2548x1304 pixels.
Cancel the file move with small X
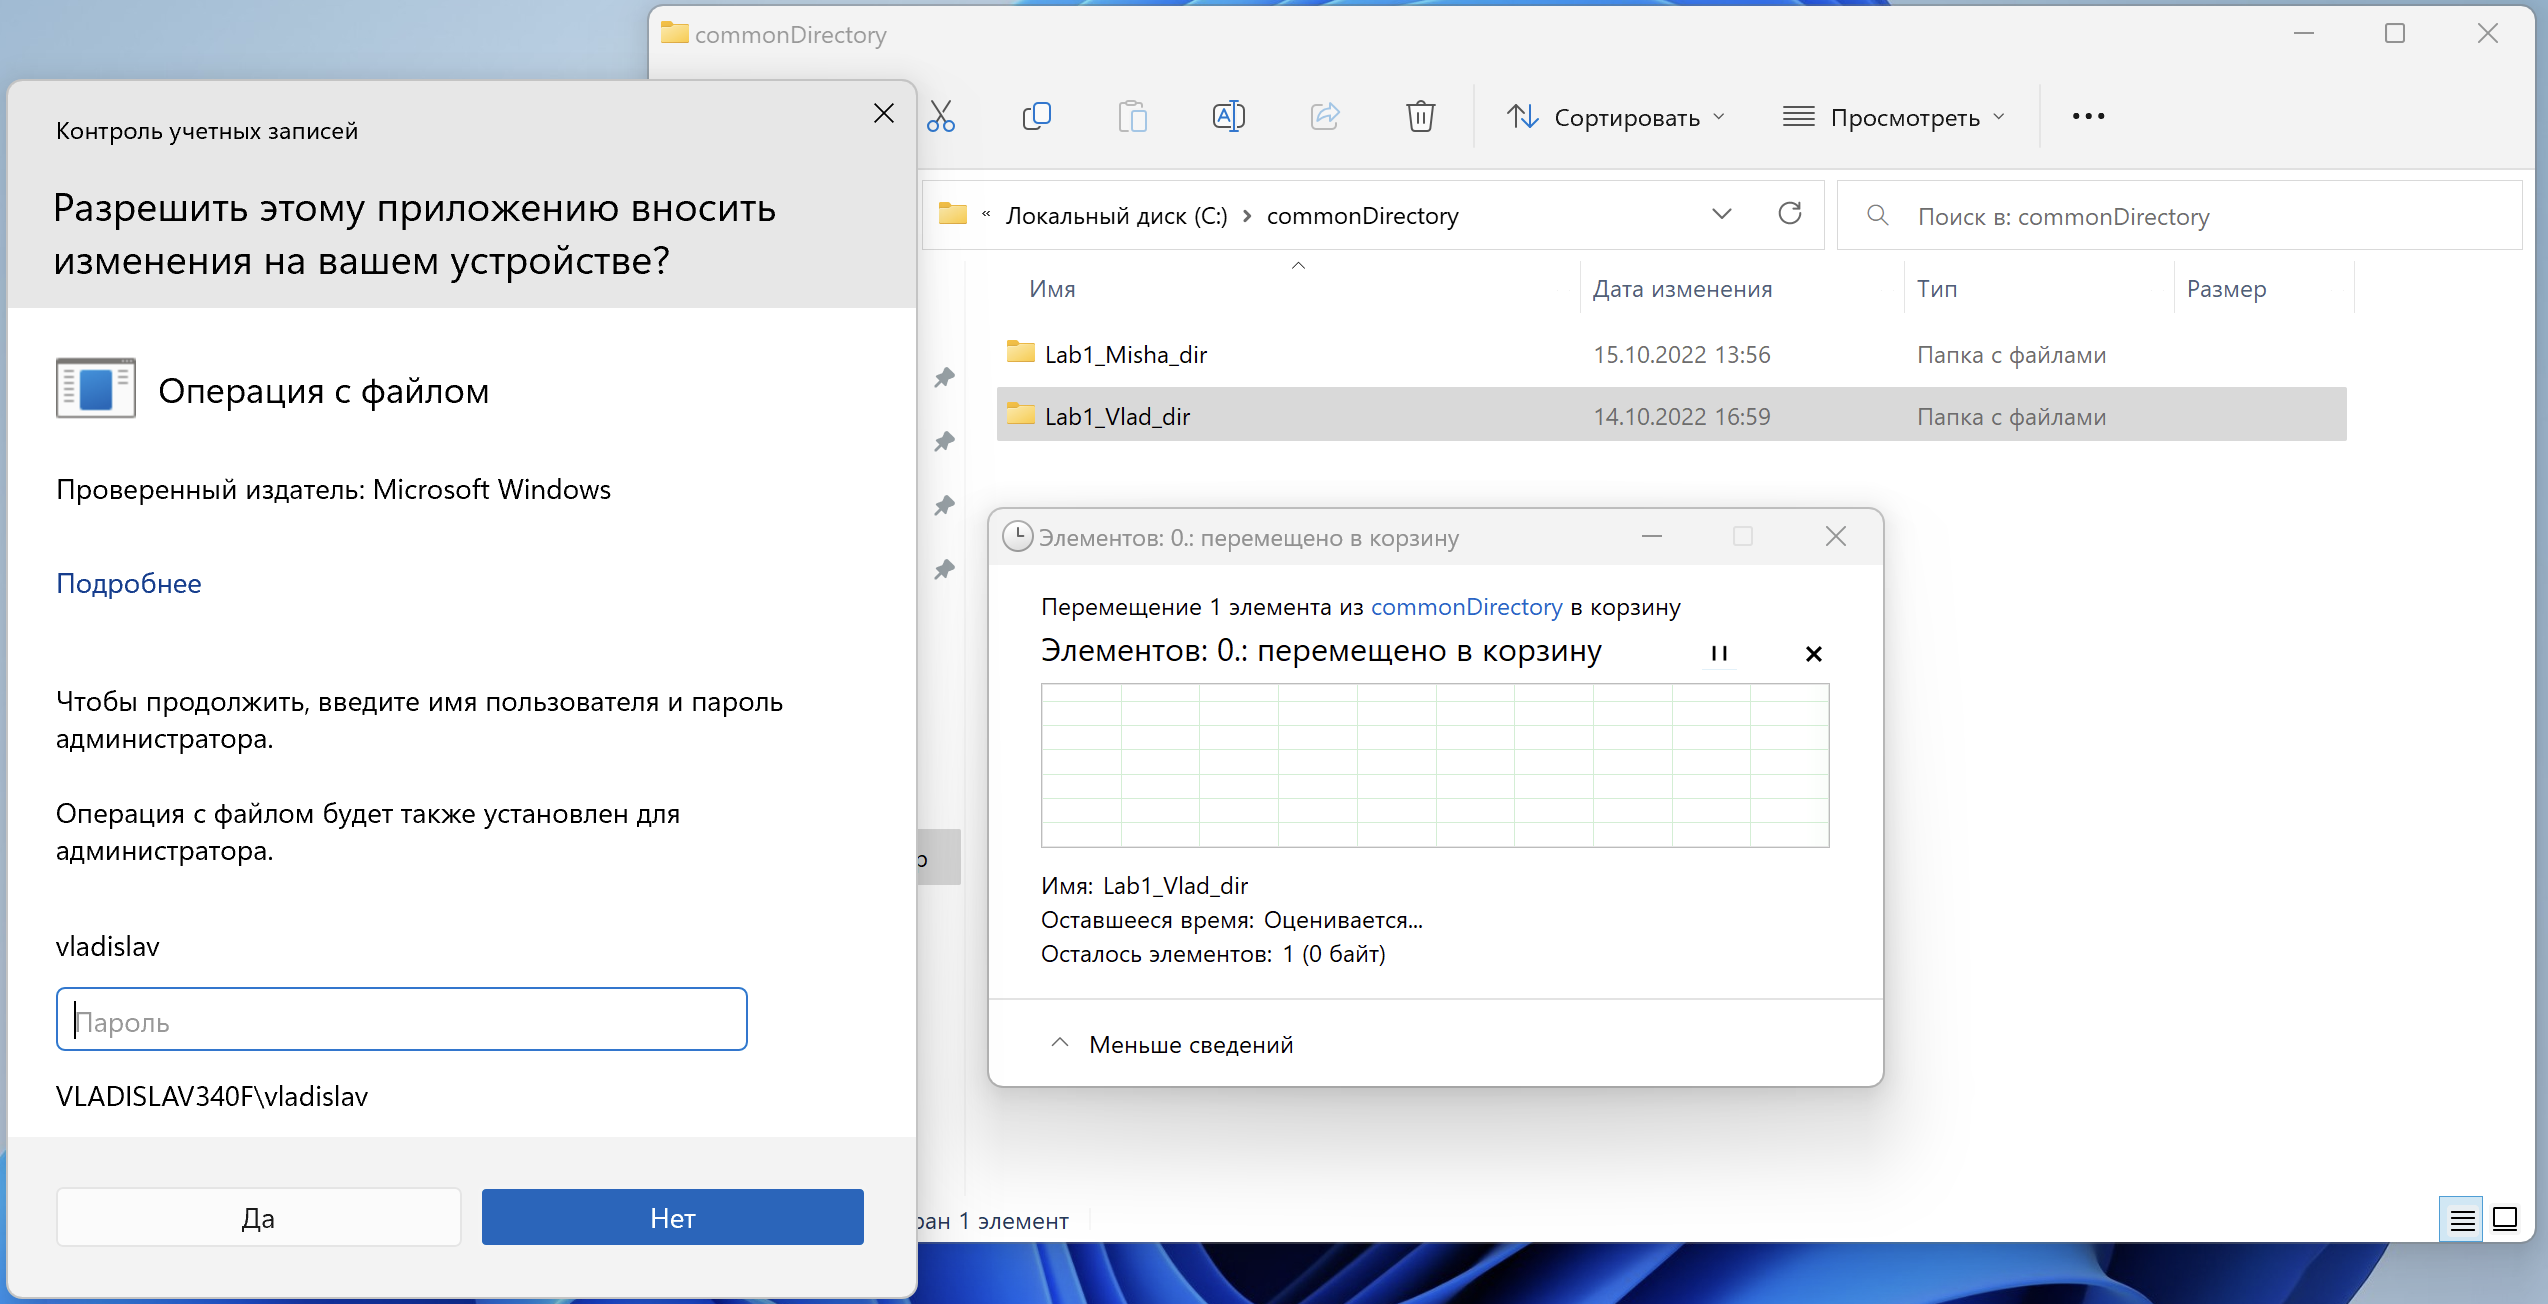click(x=1813, y=654)
